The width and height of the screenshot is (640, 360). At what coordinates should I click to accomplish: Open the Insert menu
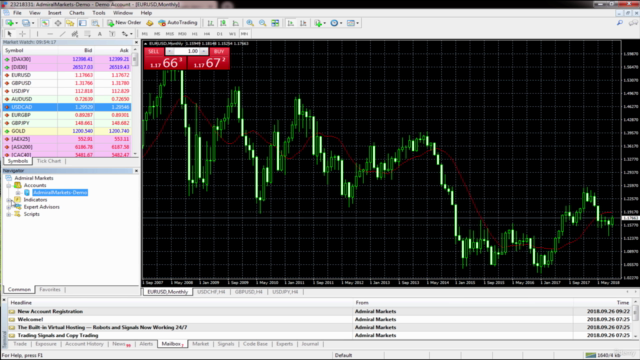pos(54,13)
